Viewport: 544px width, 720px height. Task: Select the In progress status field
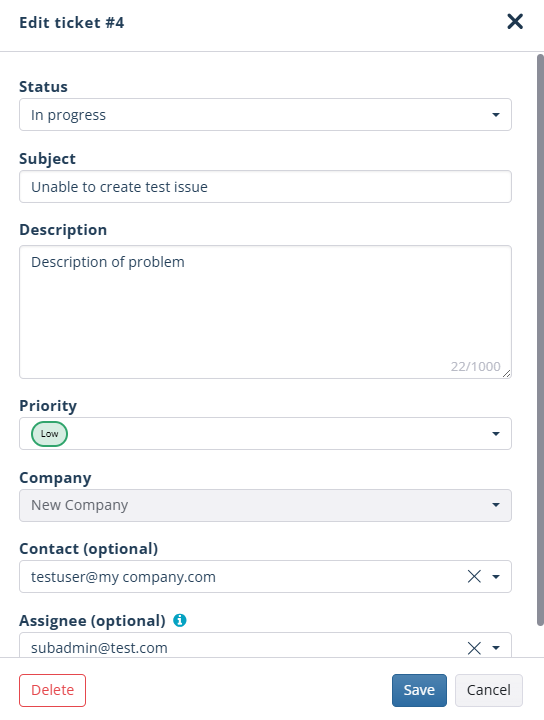coord(265,114)
